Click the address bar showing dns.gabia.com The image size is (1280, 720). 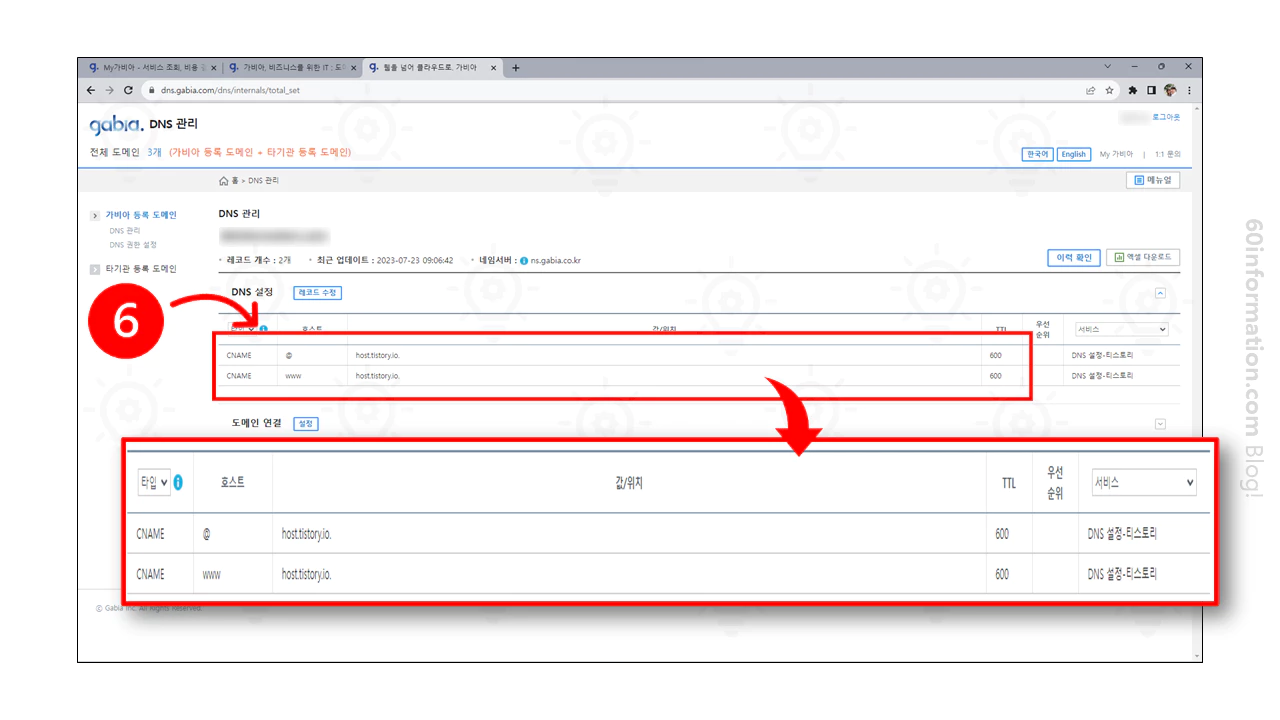[610, 90]
